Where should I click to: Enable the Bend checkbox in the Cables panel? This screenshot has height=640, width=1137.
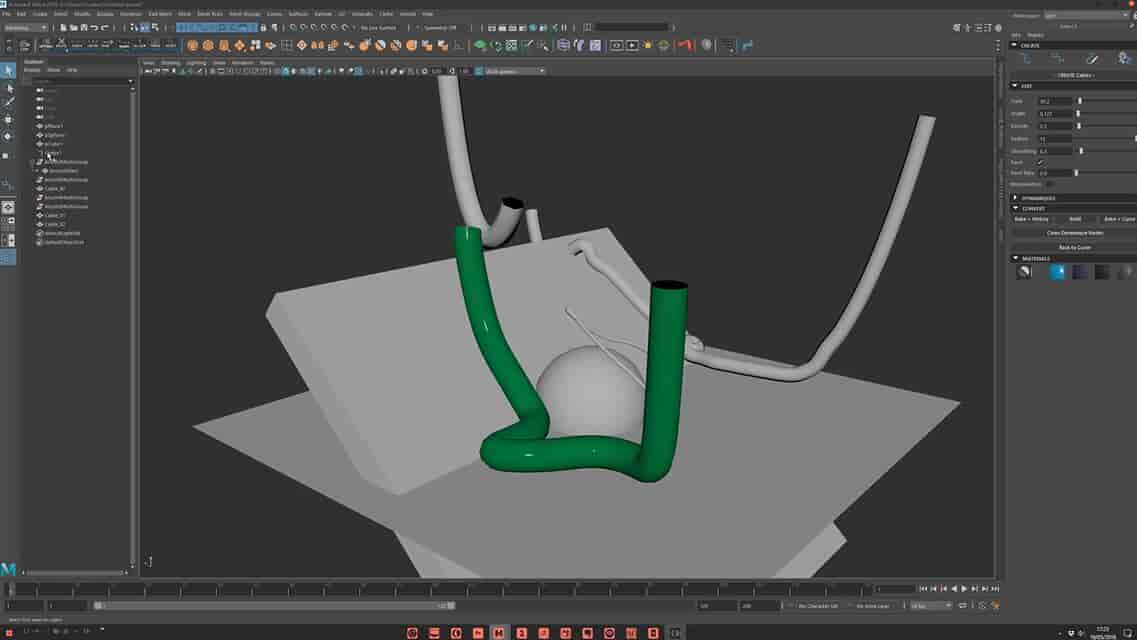coord(1040,161)
